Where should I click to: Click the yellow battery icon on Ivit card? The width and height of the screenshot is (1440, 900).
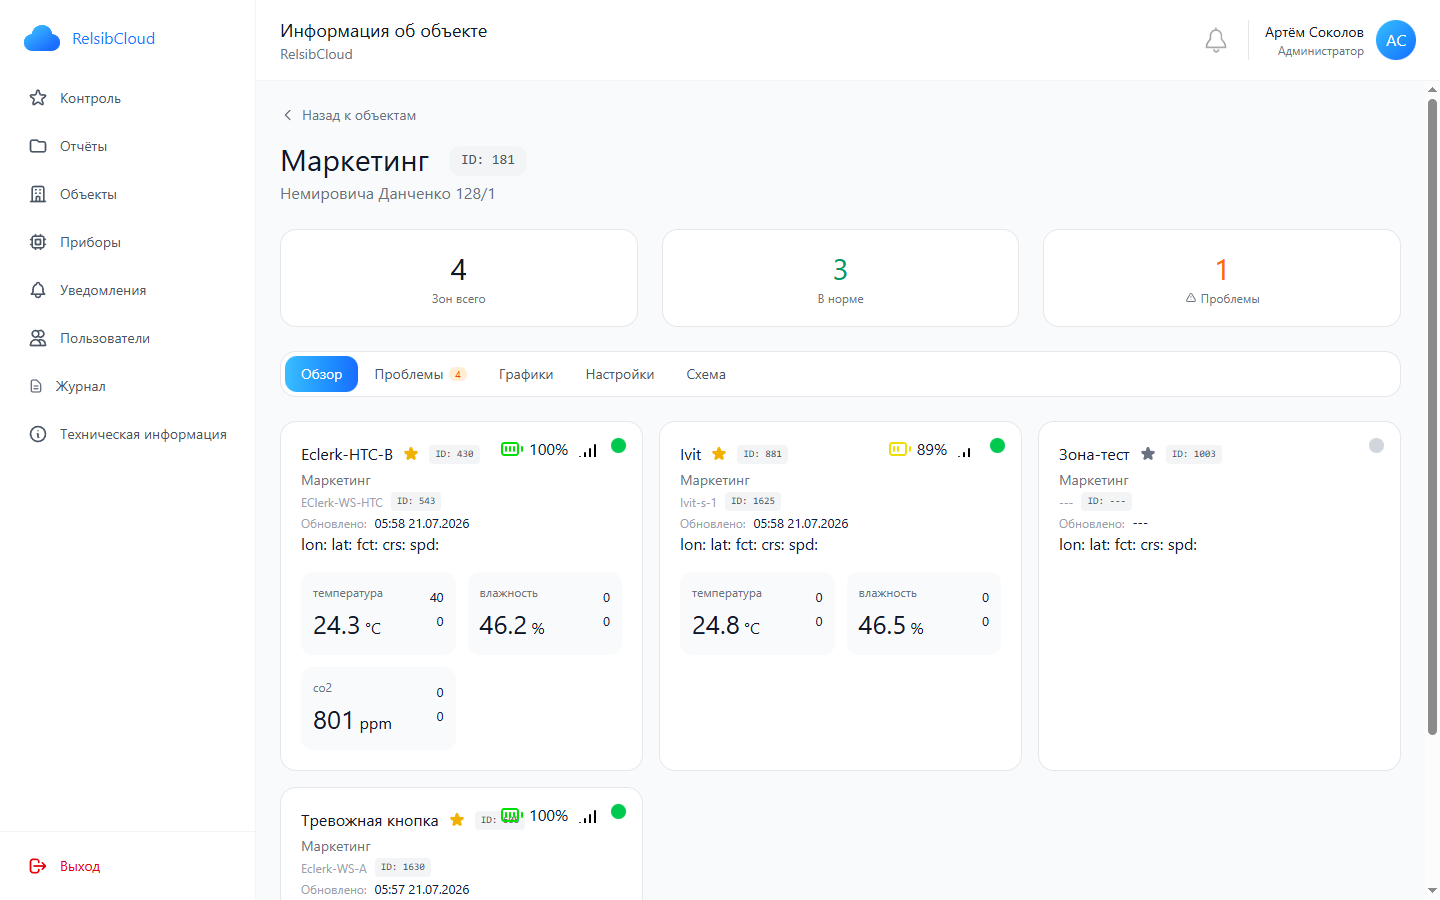900,449
